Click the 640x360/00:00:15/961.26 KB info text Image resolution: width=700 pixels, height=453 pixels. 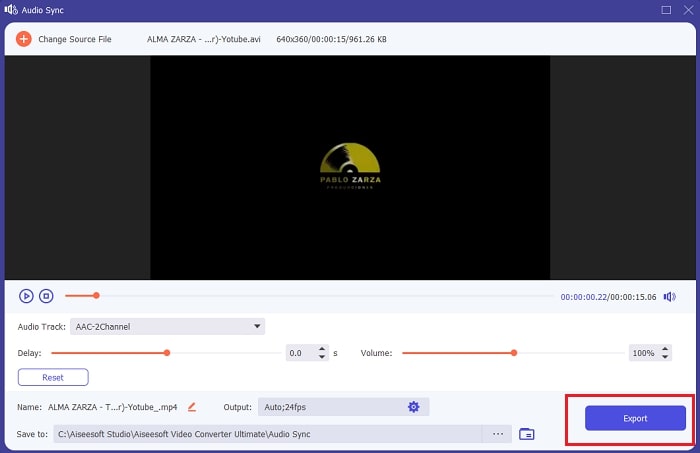[x=331, y=39]
